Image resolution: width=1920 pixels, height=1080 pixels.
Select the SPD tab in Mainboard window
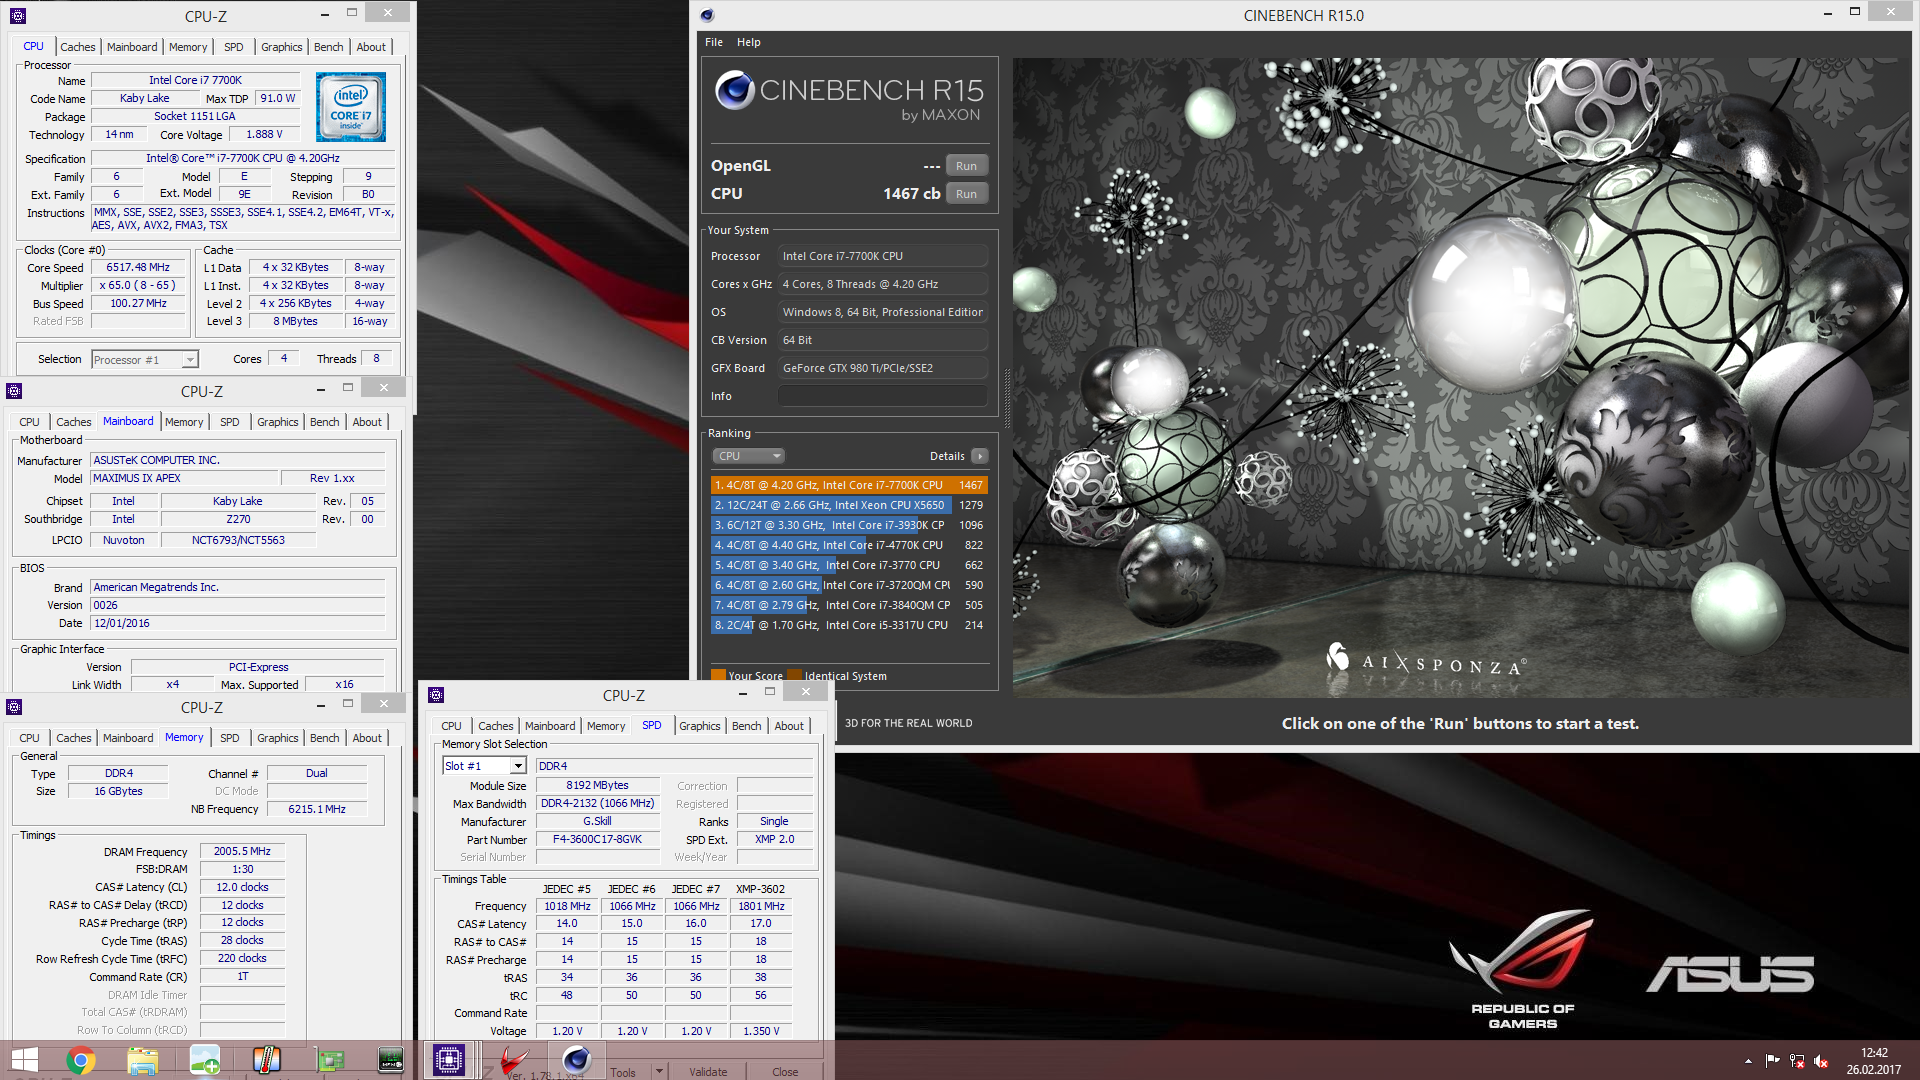pos(229,422)
